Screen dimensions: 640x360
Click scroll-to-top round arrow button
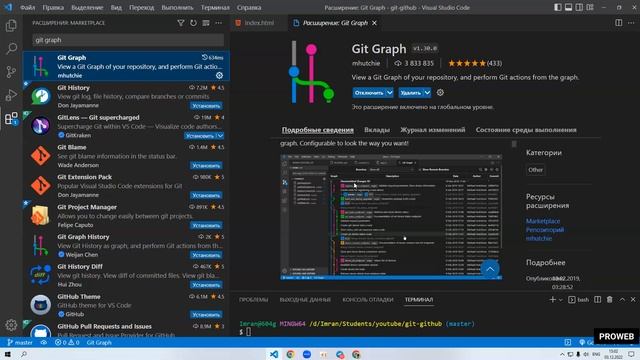490,269
